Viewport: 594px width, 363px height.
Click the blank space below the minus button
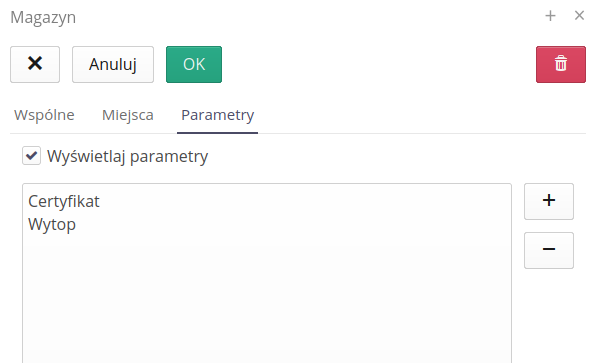point(549,316)
